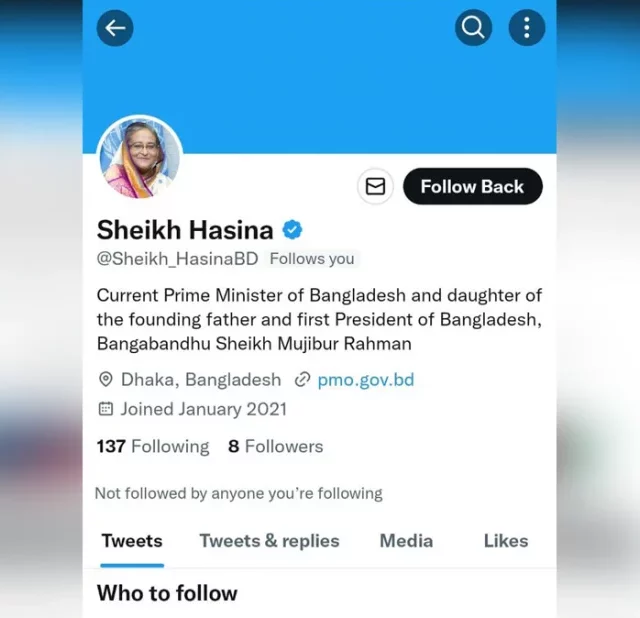
Task: Open the search magnifier icon
Action: (473, 28)
